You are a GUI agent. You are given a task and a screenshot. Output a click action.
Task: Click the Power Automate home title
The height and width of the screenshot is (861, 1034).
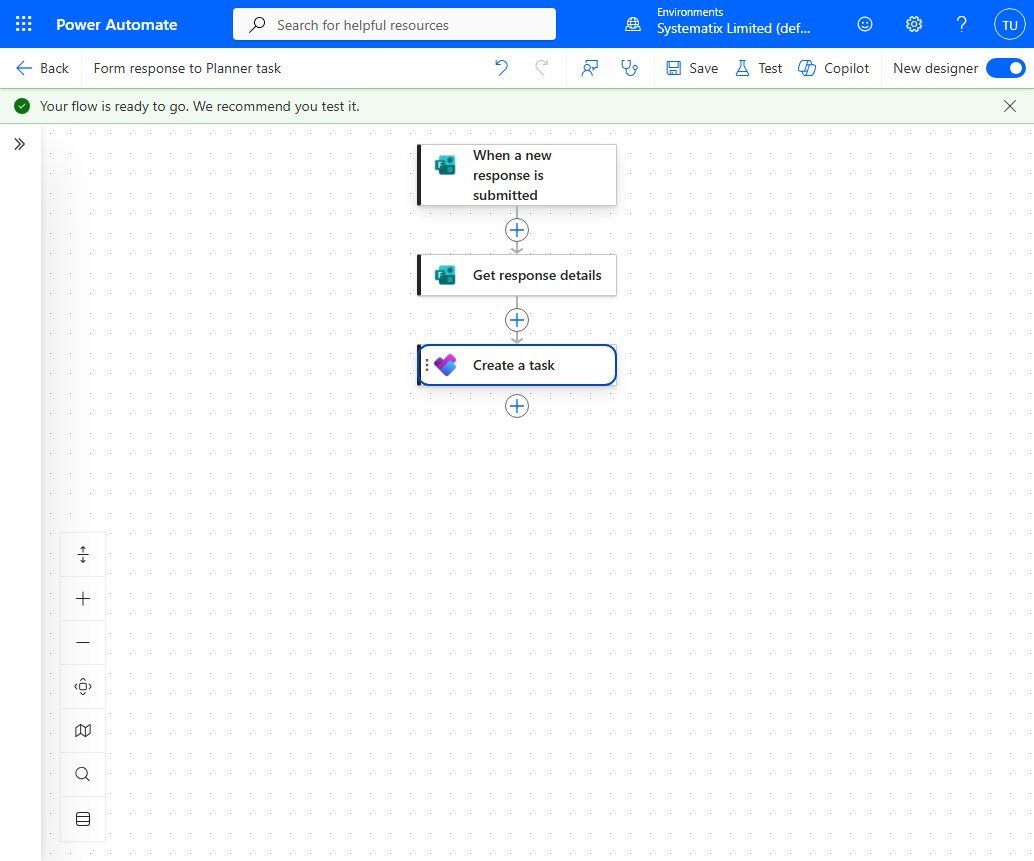[116, 24]
